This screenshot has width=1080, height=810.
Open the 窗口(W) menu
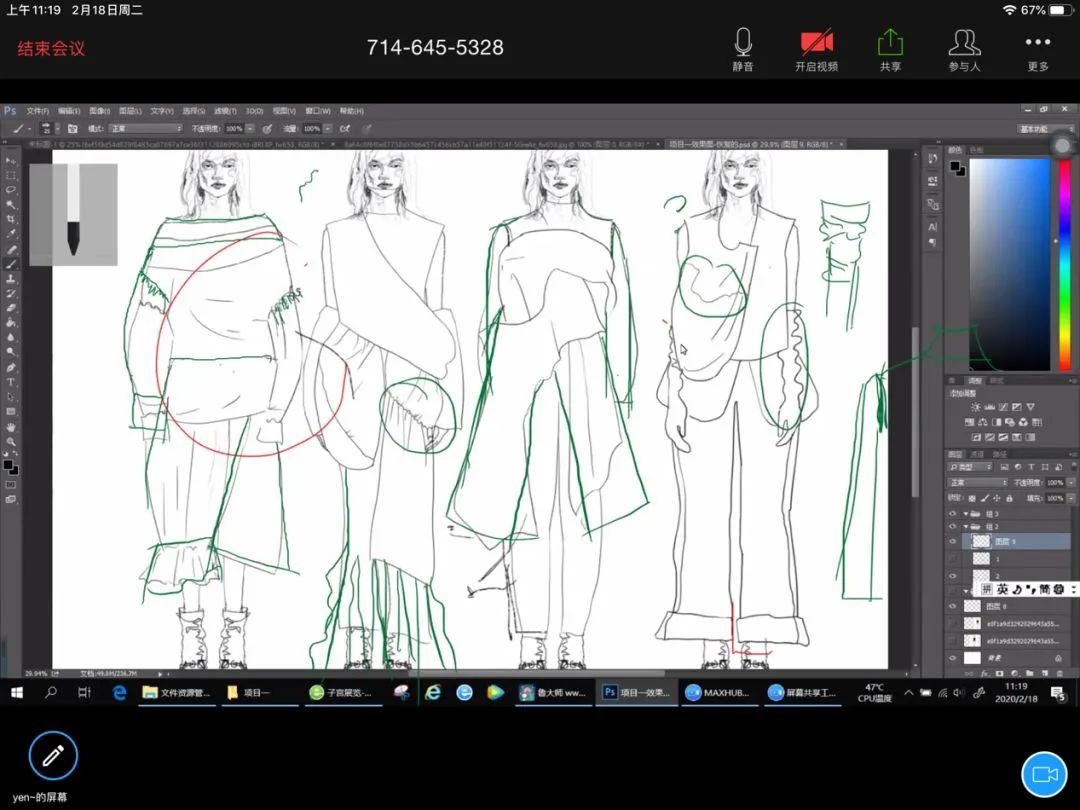(318, 111)
